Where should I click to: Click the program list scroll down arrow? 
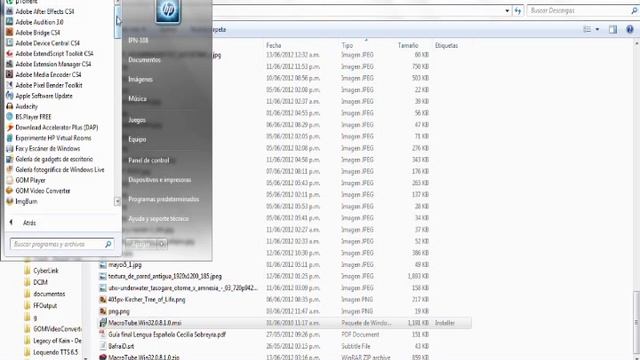pos(118,201)
